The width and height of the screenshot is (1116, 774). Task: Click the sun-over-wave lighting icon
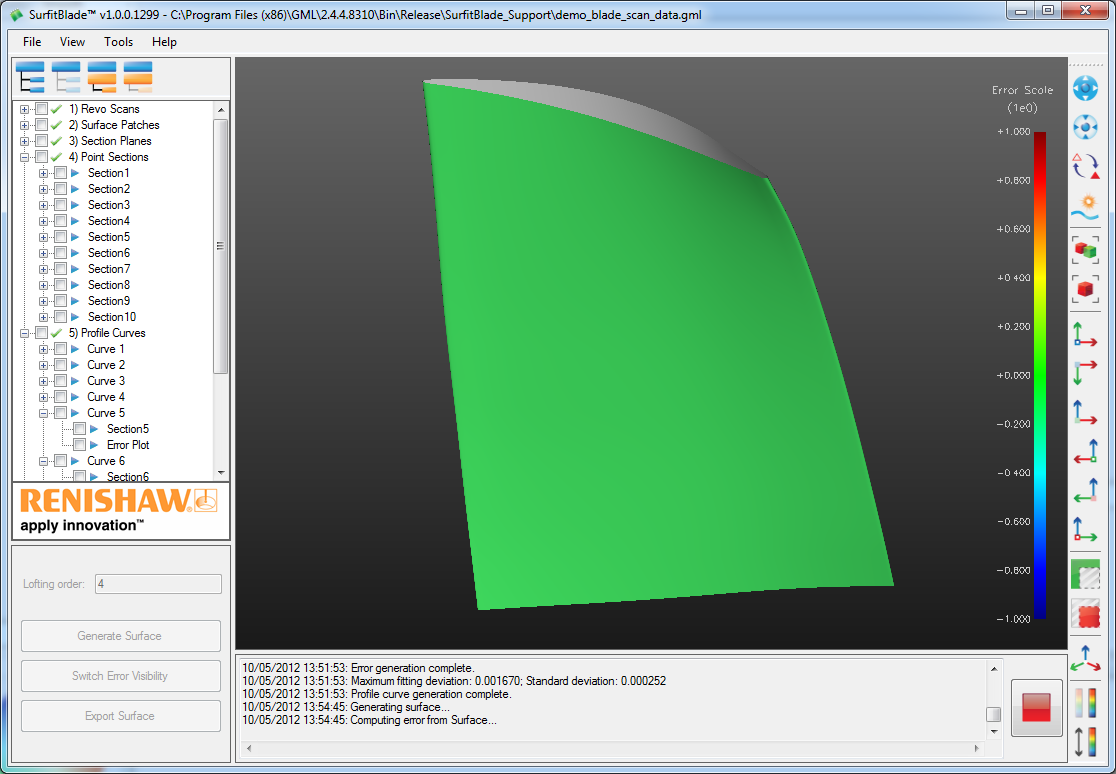(x=1085, y=206)
